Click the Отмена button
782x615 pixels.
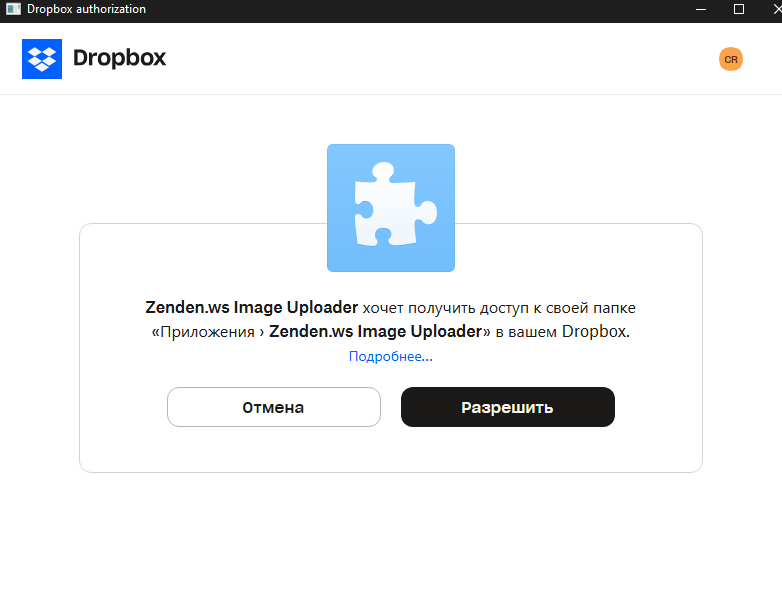[274, 407]
